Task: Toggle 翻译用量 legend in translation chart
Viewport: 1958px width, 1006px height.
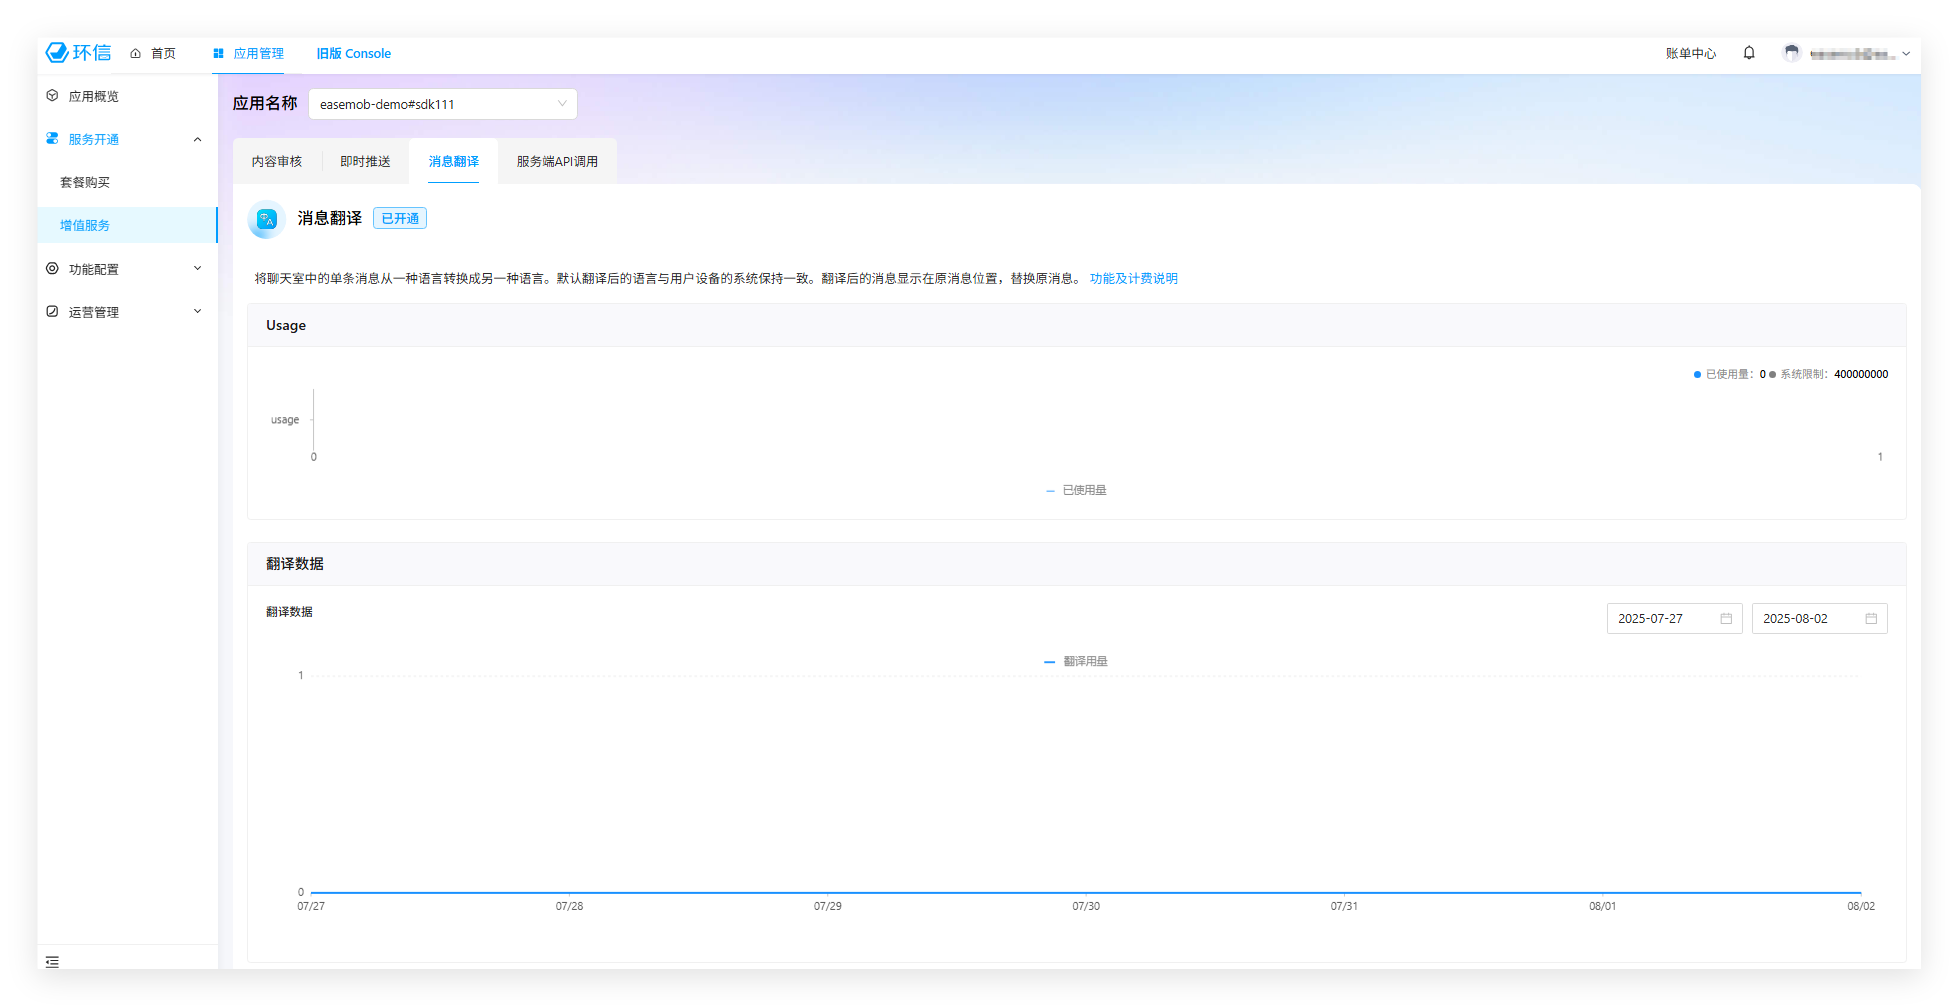Action: pos(1076,661)
